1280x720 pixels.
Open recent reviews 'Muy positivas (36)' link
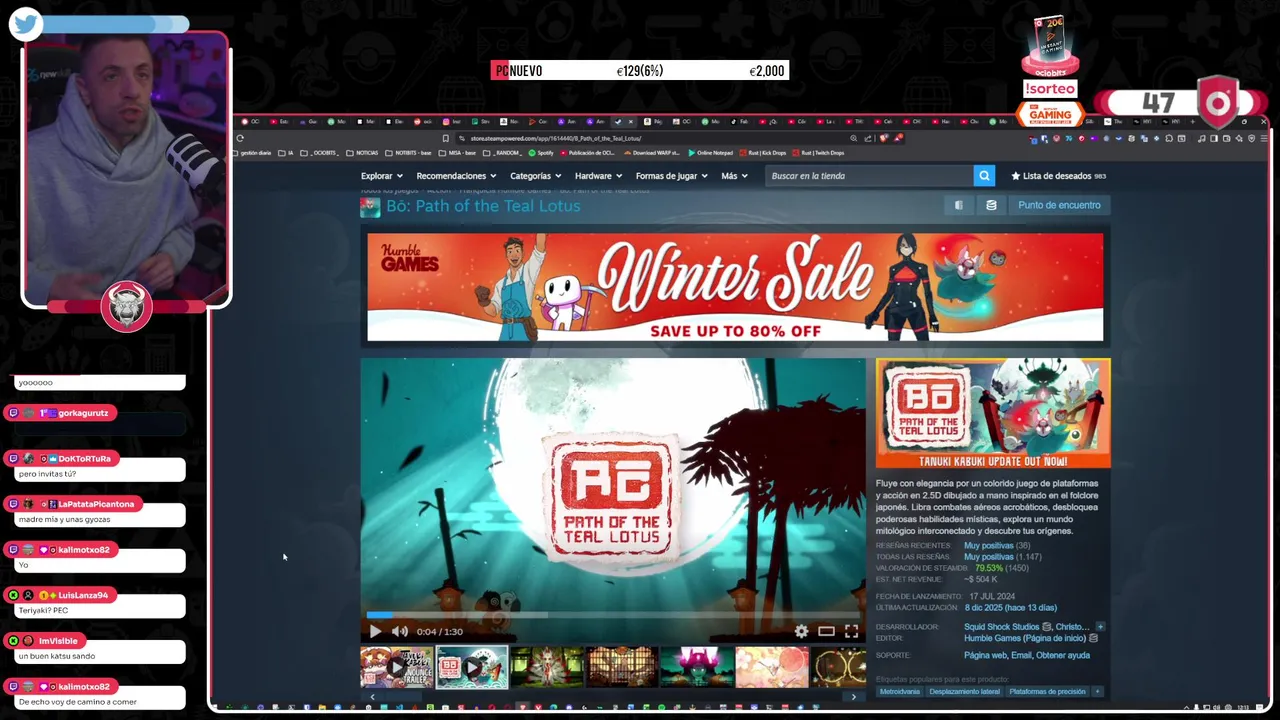coord(996,545)
